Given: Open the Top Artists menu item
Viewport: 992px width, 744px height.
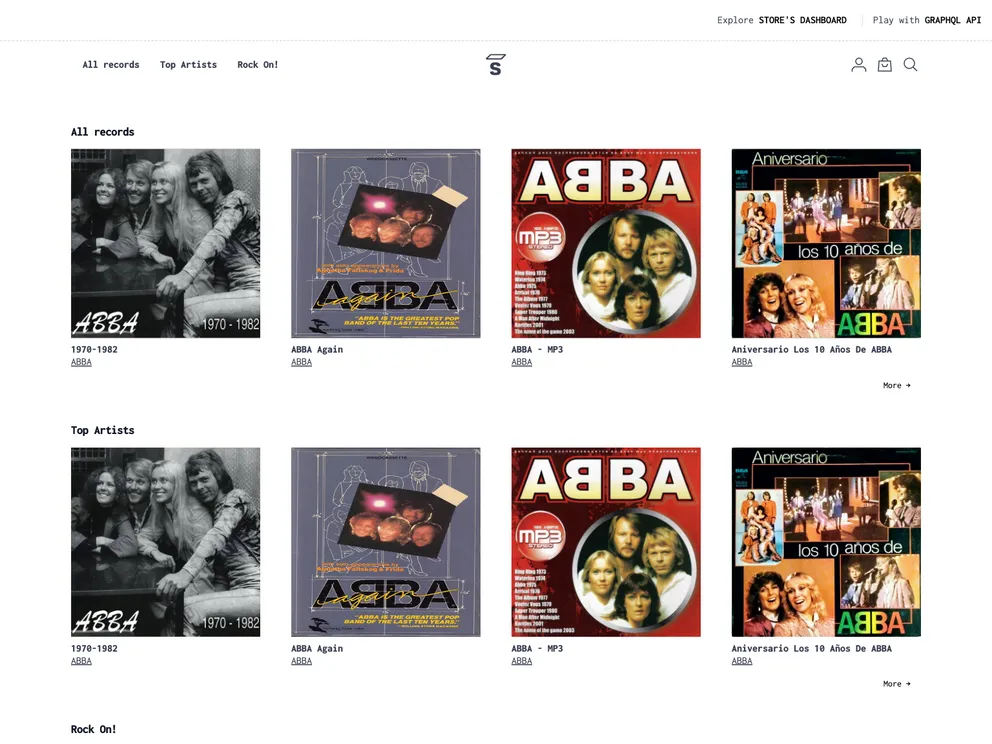Looking at the screenshot, I should tap(189, 65).
